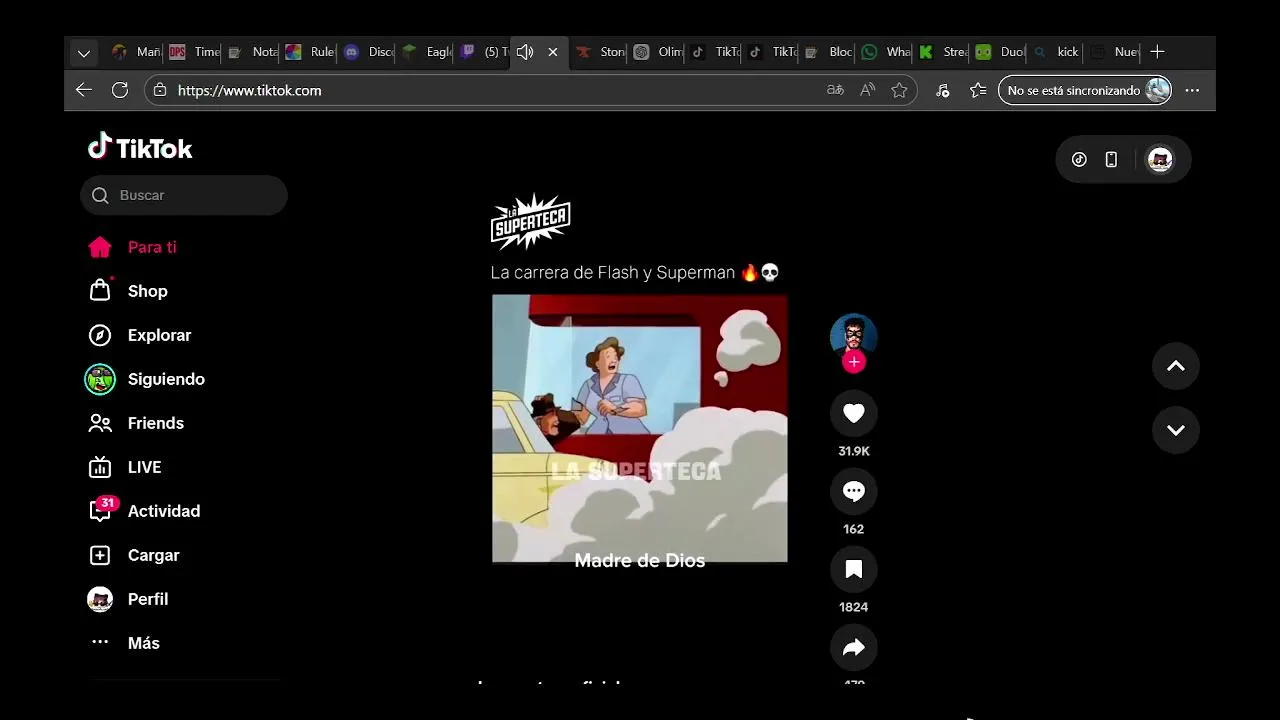Go to Explorar page

pos(159,335)
